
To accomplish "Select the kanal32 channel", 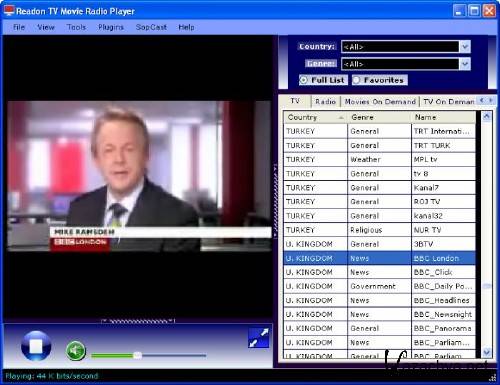I will (379, 216).
